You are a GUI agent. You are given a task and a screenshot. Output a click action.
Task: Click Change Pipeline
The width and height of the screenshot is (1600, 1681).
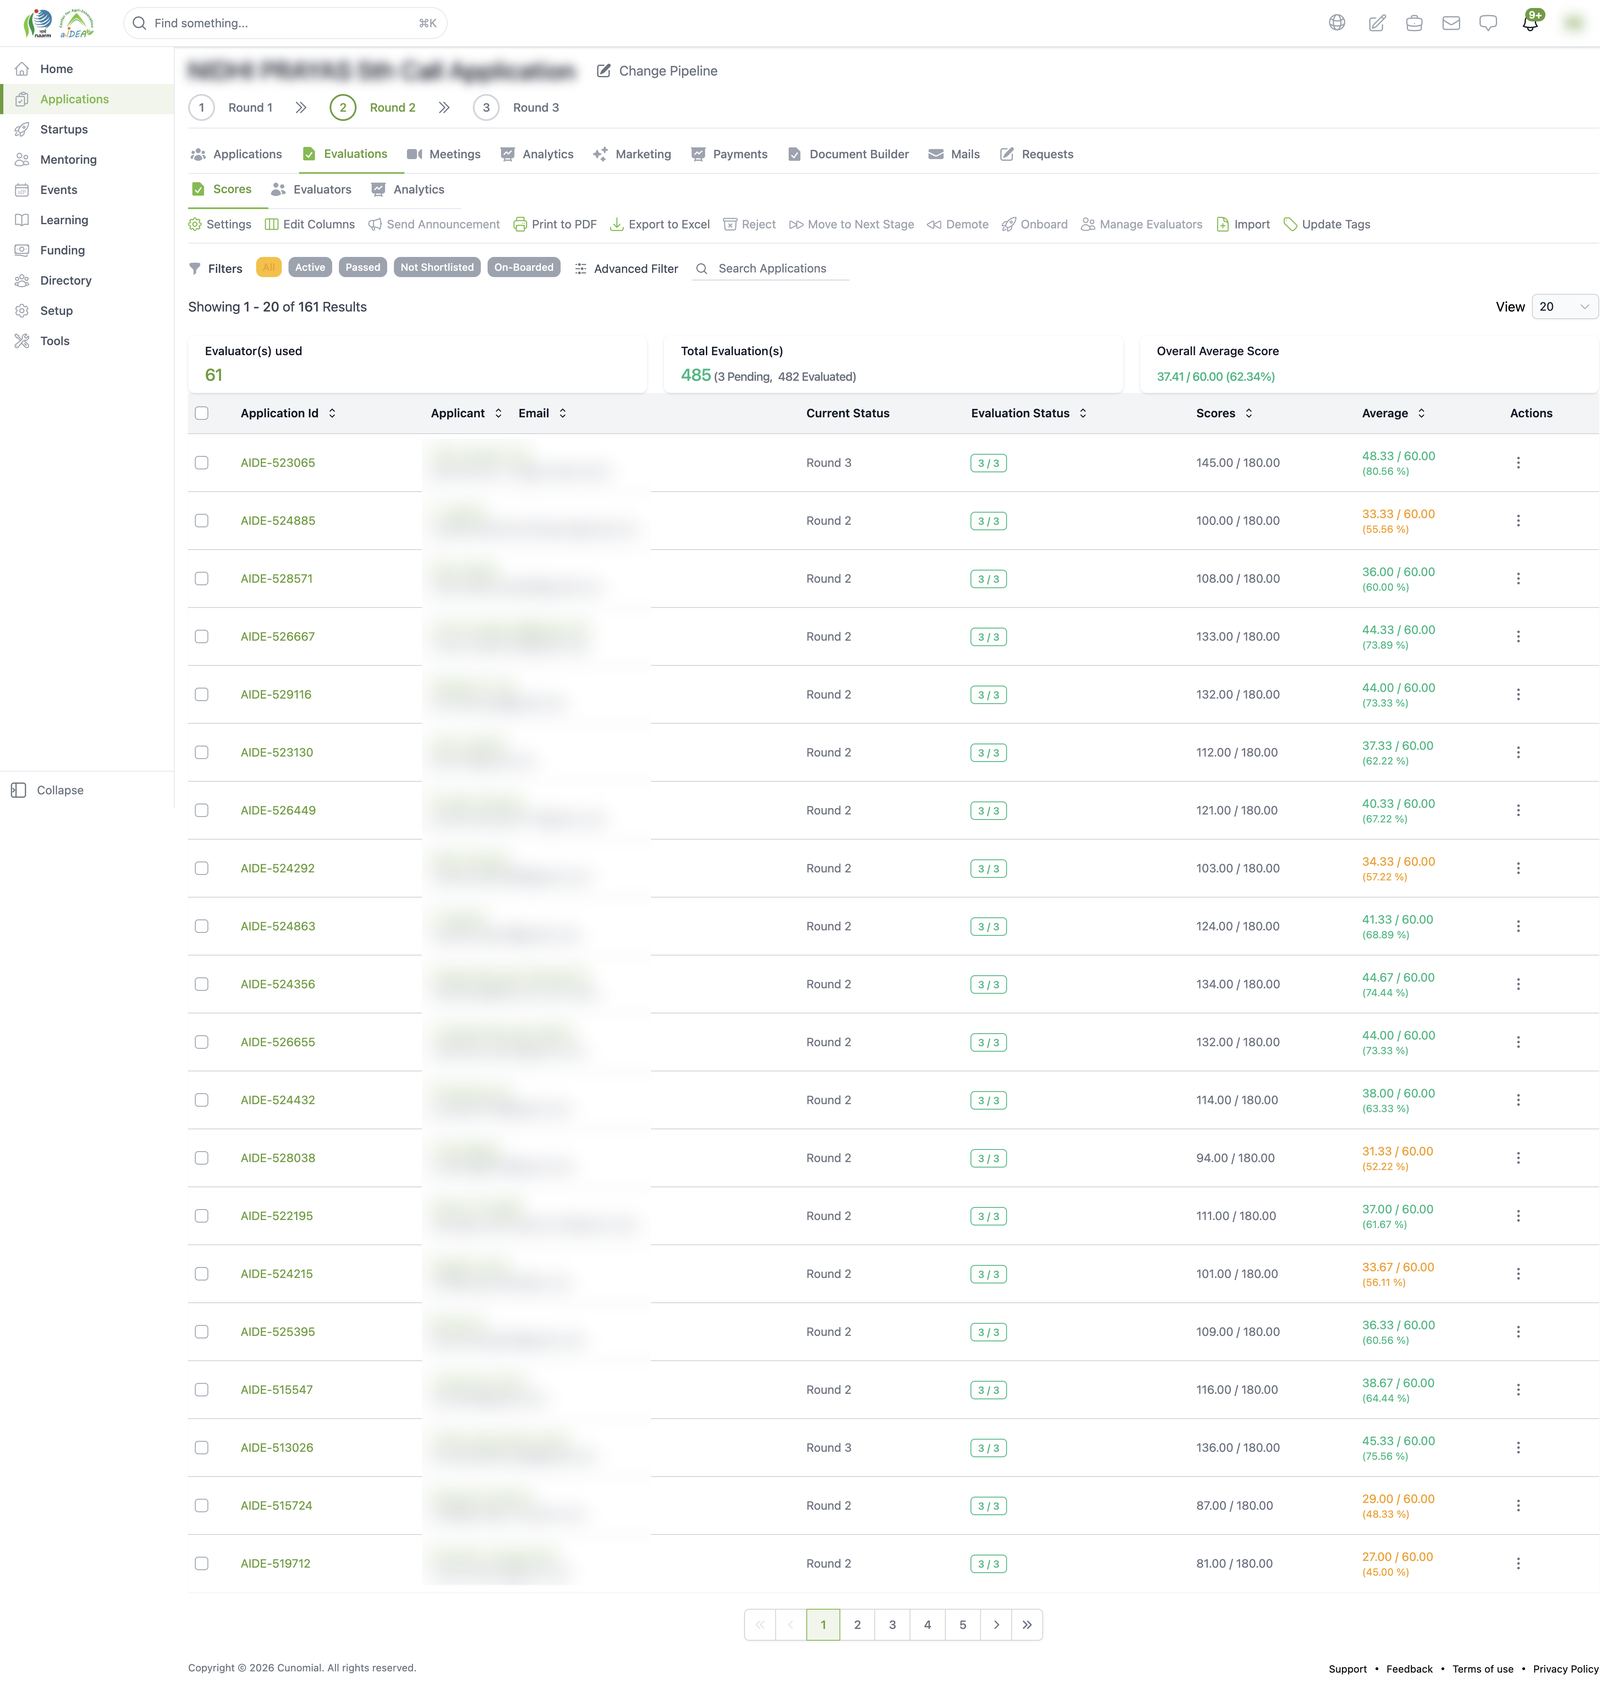pos(657,71)
